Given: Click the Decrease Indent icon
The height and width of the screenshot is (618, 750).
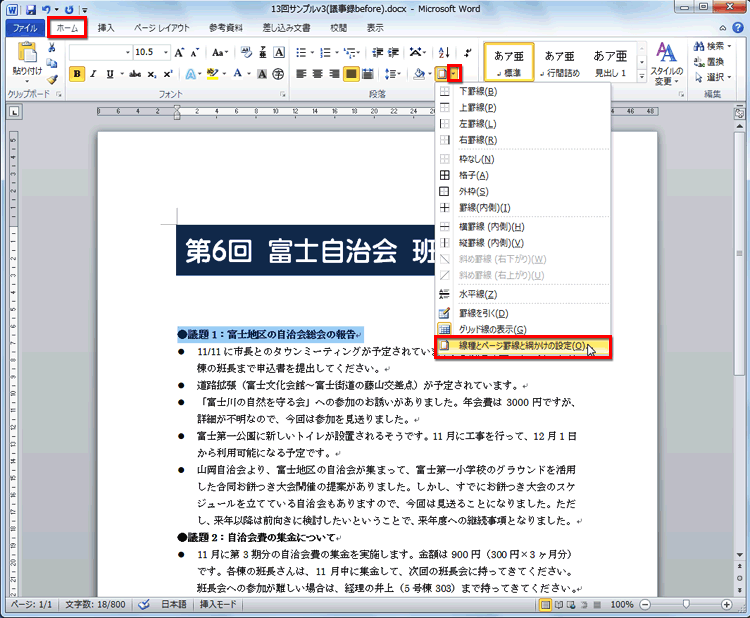Looking at the screenshot, I should pos(378,52).
